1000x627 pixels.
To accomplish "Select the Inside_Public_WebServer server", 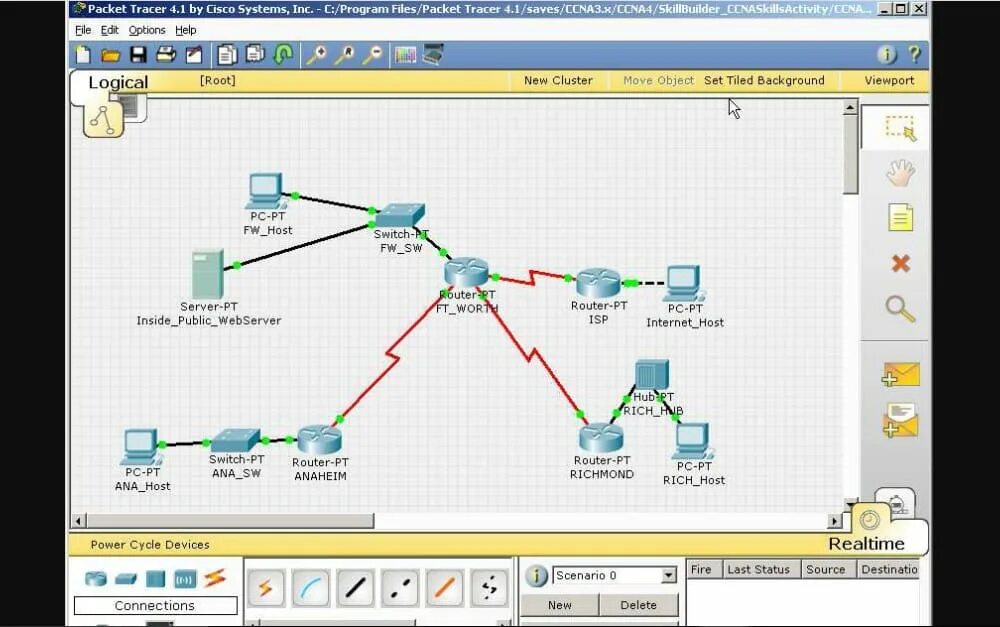I will [208, 274].
